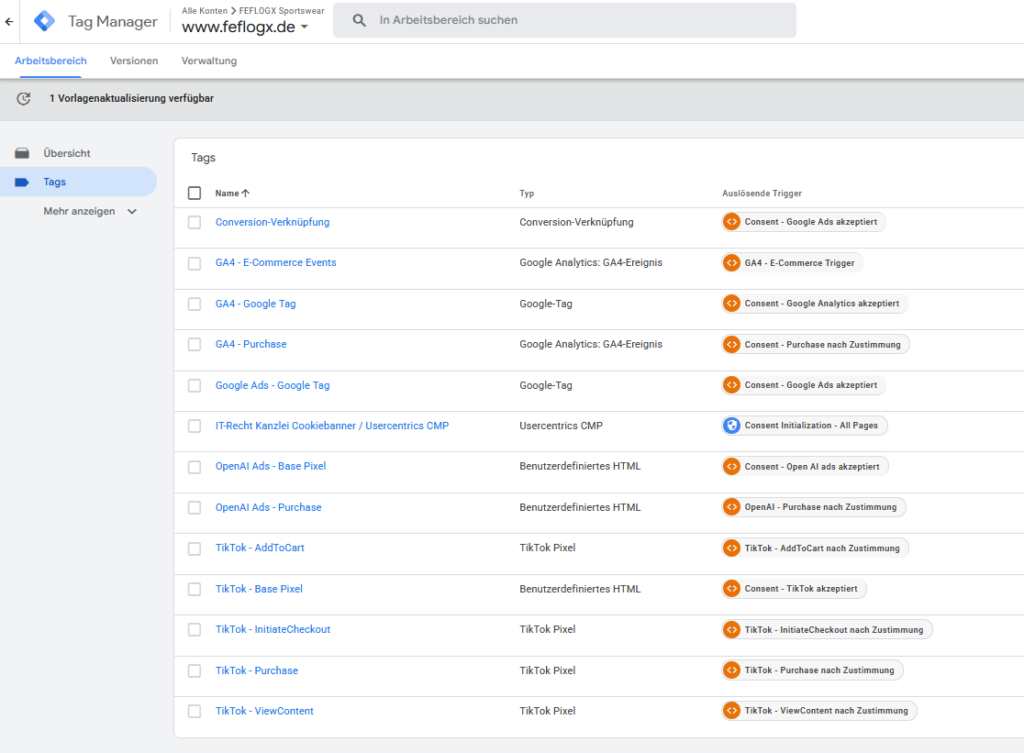1024x753 pixels.
Task: Check the TikTok - ViewContent checkbox
Action: tap(195, 711)
